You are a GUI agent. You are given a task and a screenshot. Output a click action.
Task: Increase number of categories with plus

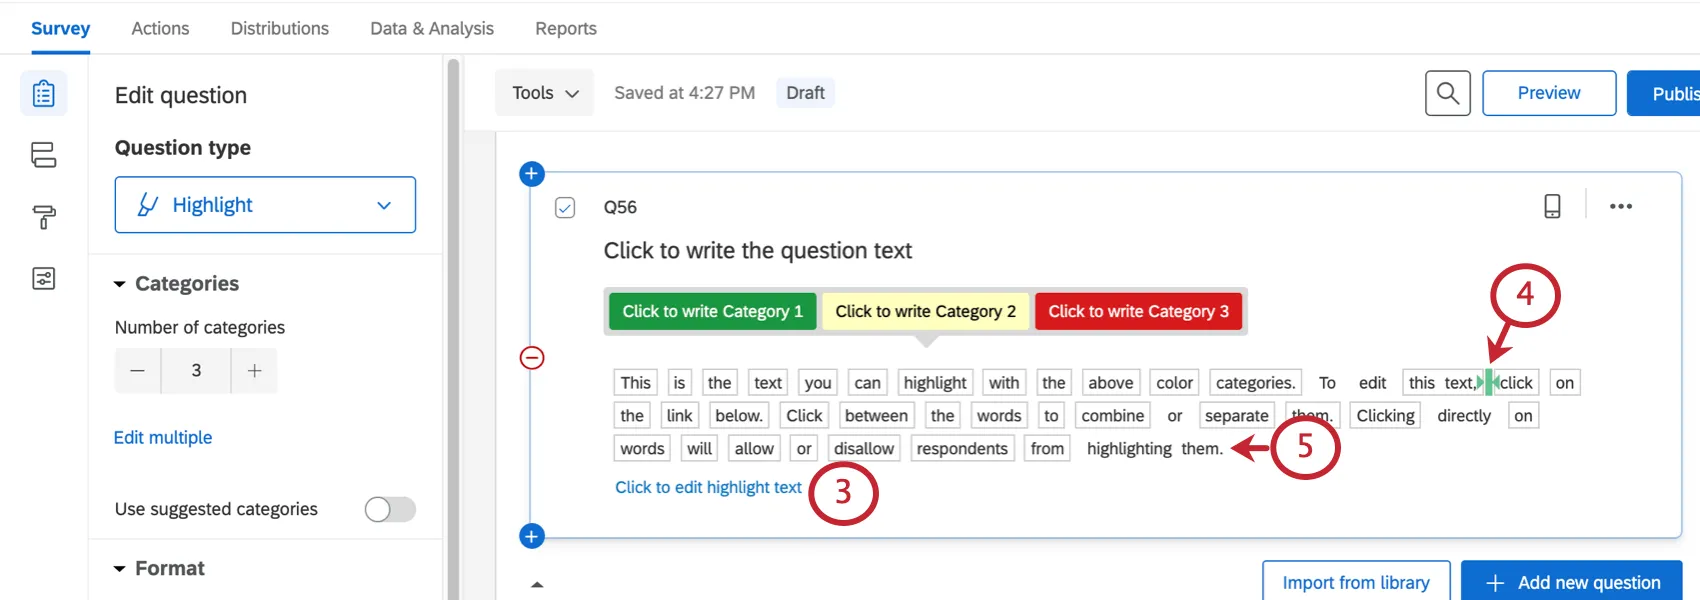coord(255,371)
